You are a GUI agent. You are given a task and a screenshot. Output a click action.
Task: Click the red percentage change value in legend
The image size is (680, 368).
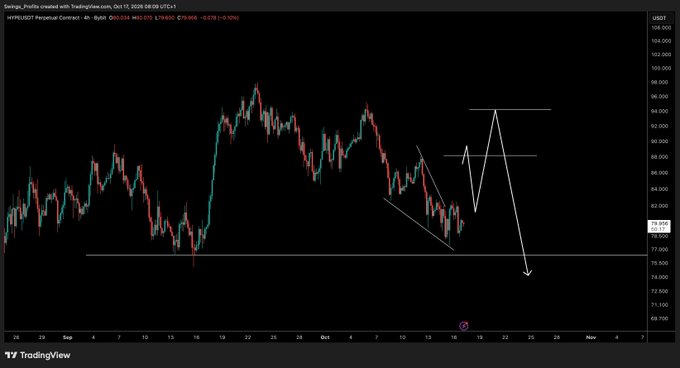click(x=229, y=18)
